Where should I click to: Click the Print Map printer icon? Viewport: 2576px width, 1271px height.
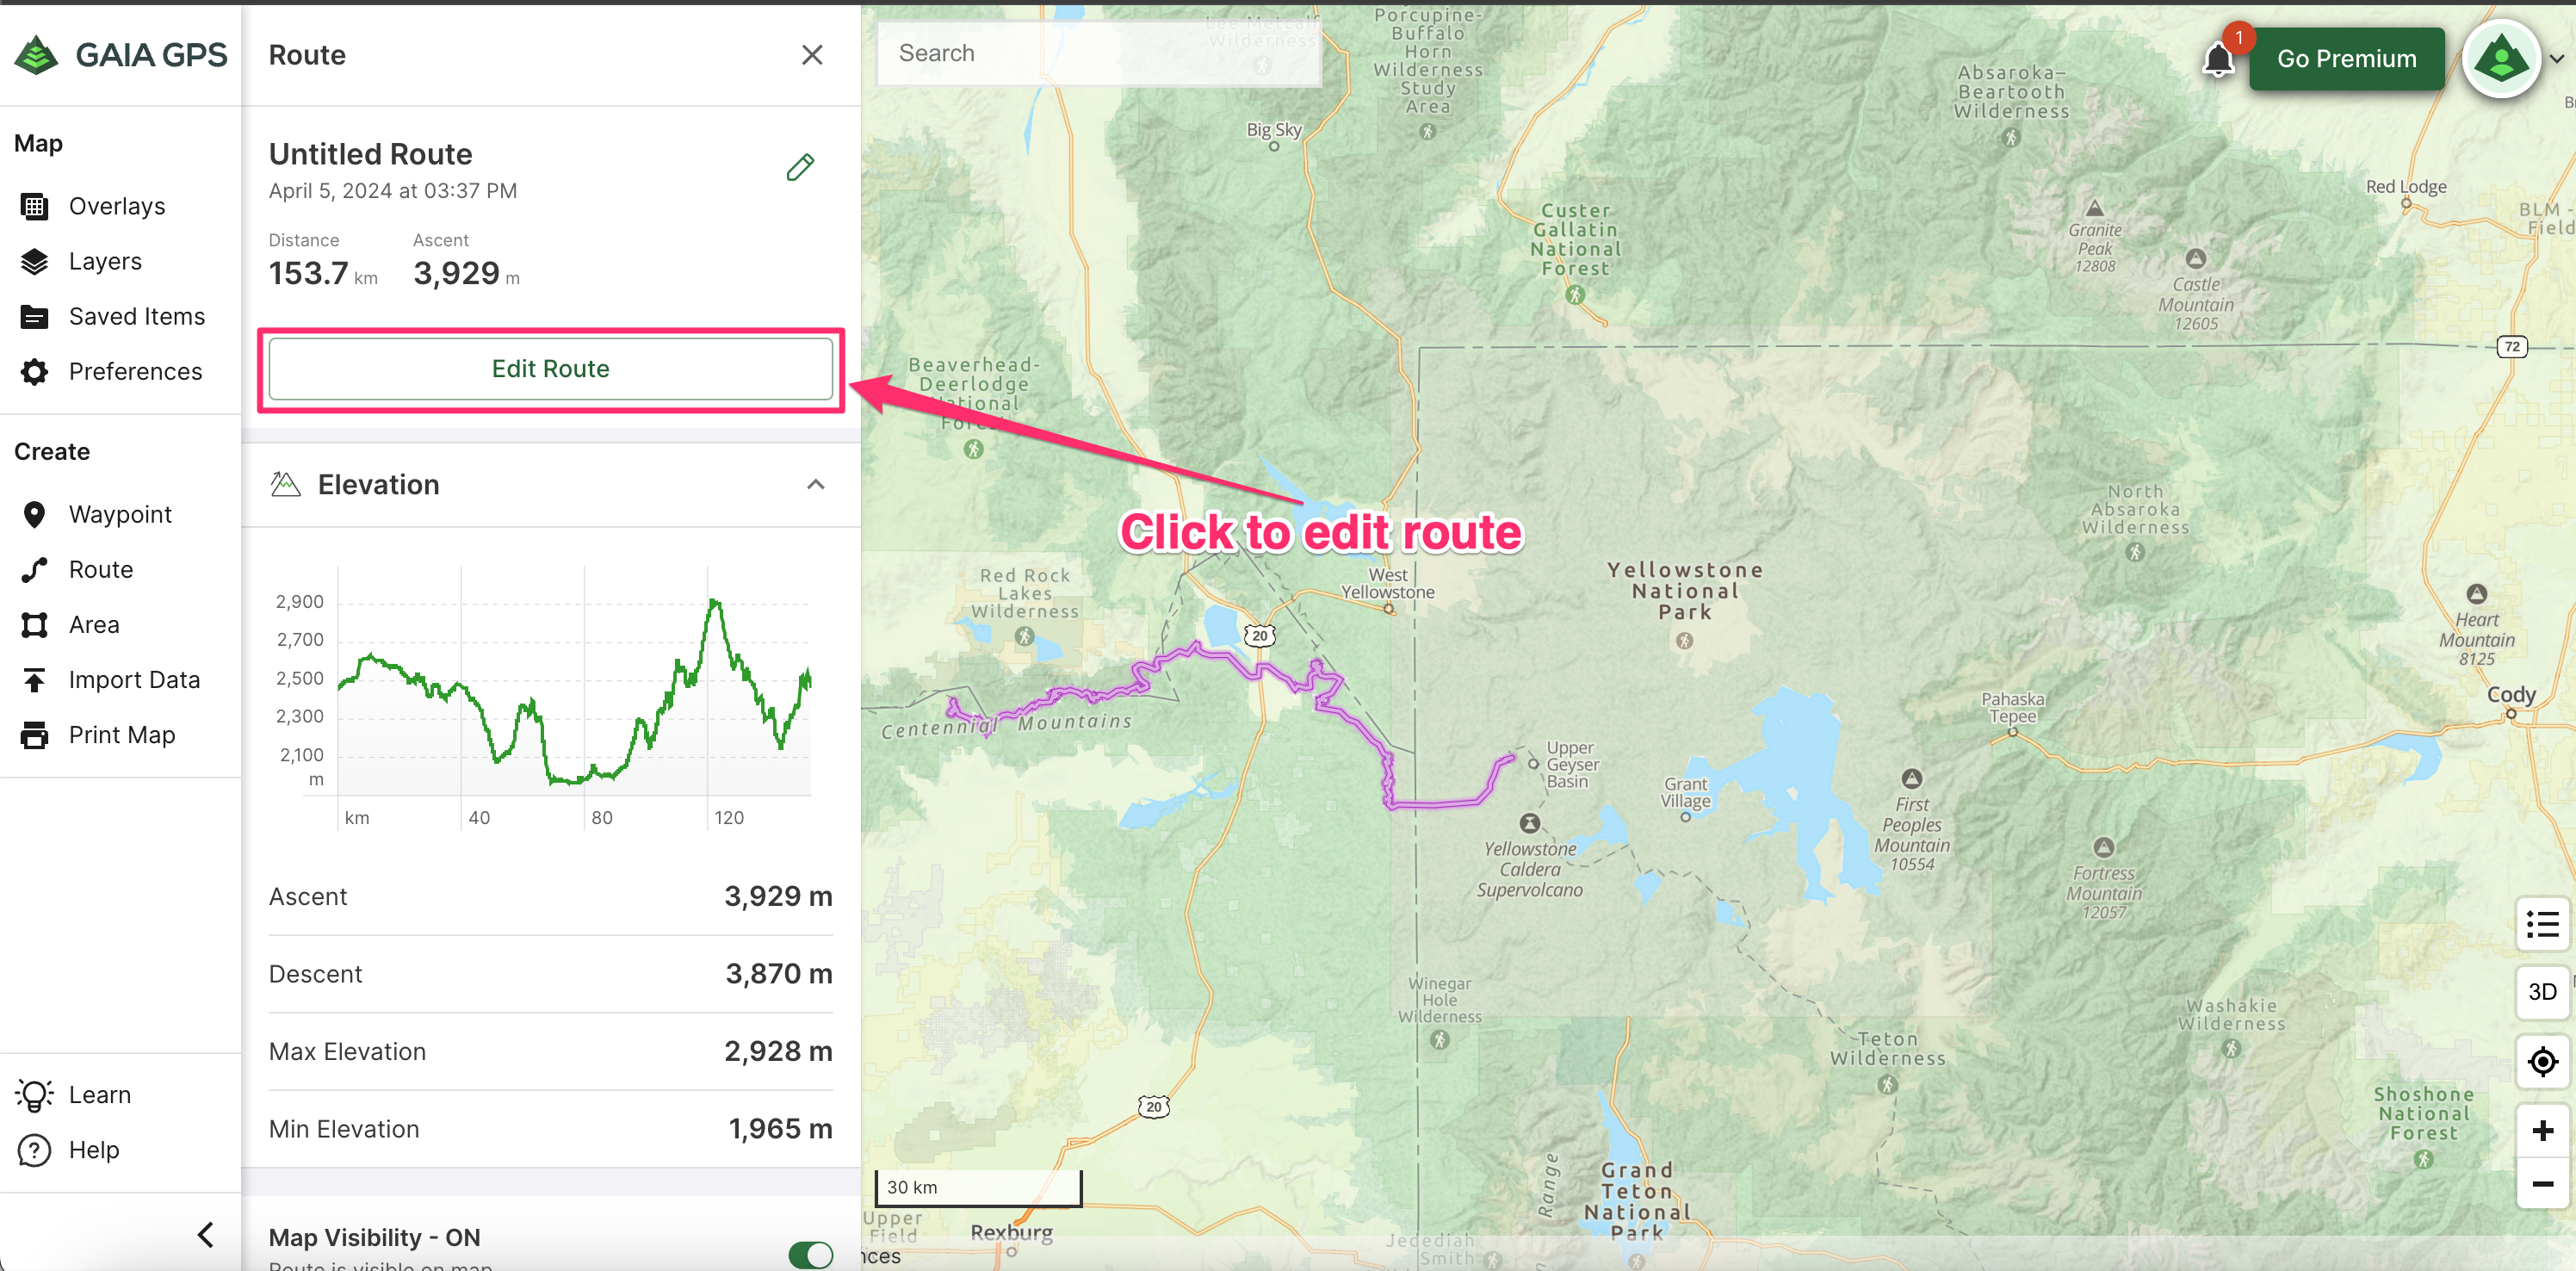pyautogui.click(x=34, y=735)
